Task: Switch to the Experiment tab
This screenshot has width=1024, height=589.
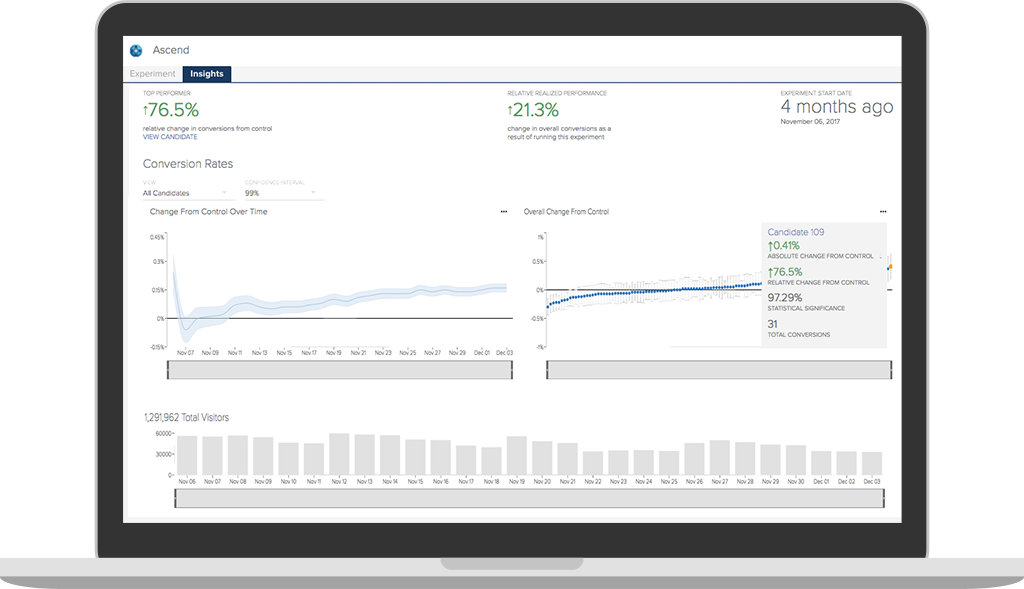Action: [x=152, y=74]
